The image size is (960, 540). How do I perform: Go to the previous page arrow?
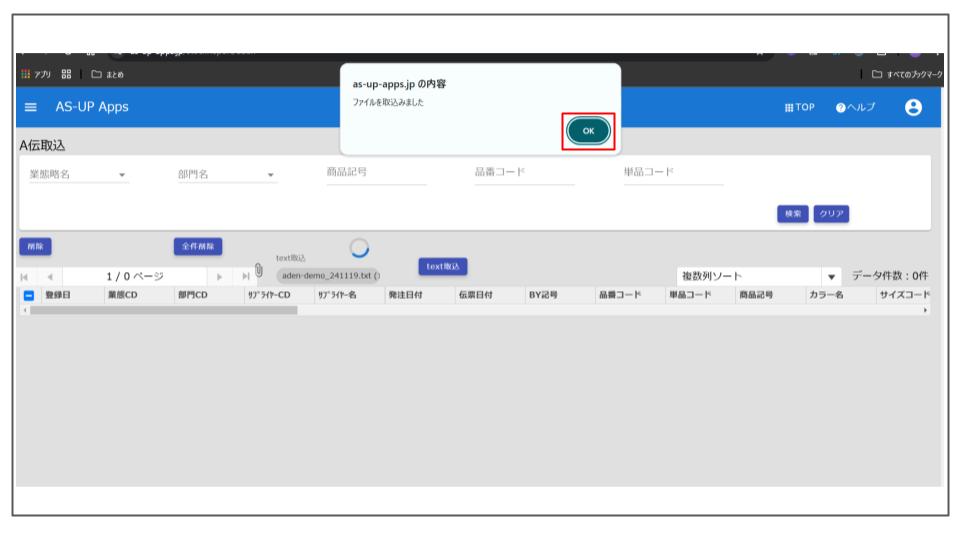48,275
